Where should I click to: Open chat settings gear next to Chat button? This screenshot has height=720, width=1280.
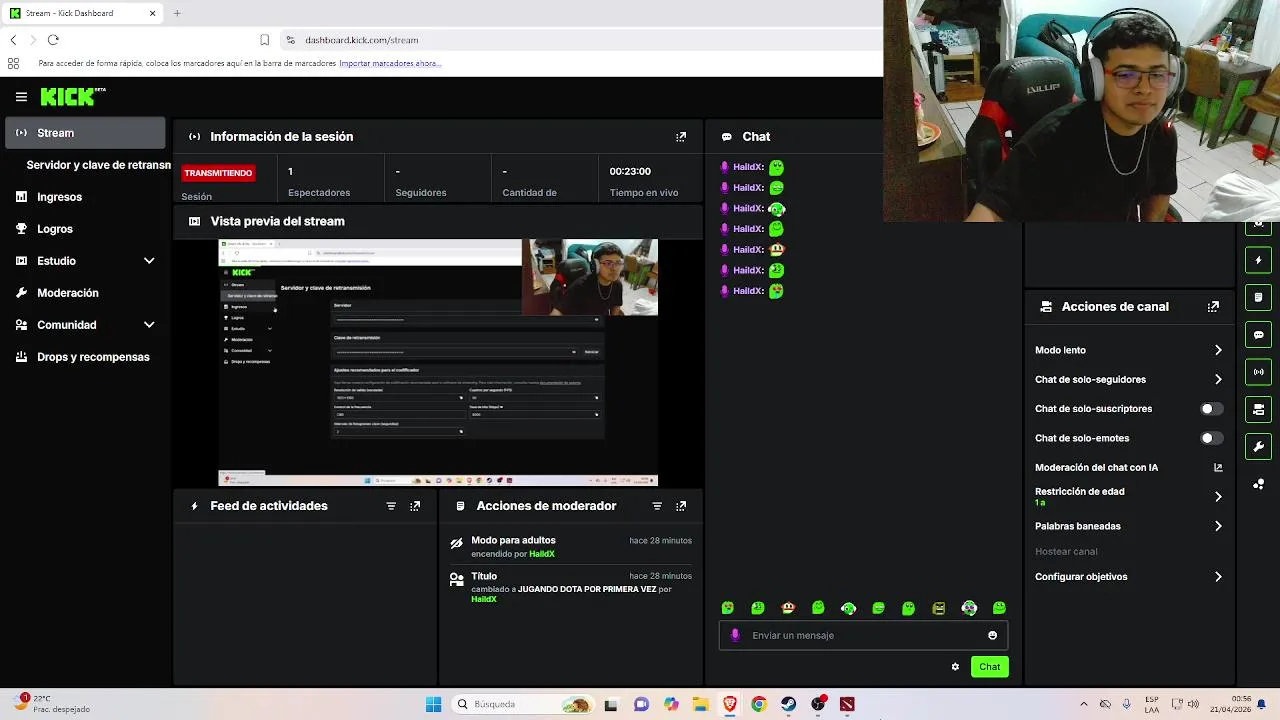(955, 667)
